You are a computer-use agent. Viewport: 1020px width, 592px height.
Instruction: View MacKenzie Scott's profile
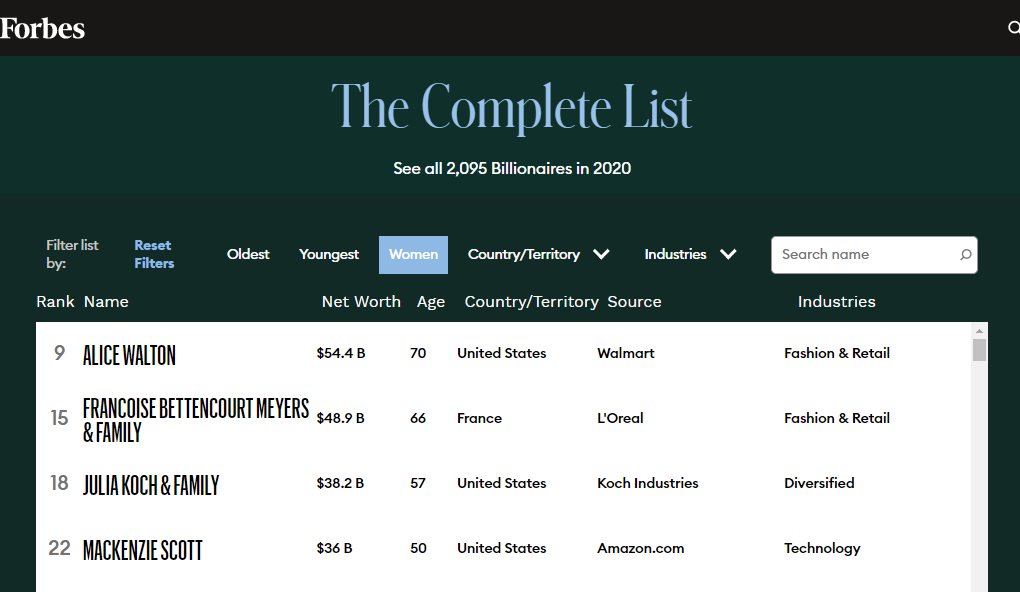(x=143, y=550)
